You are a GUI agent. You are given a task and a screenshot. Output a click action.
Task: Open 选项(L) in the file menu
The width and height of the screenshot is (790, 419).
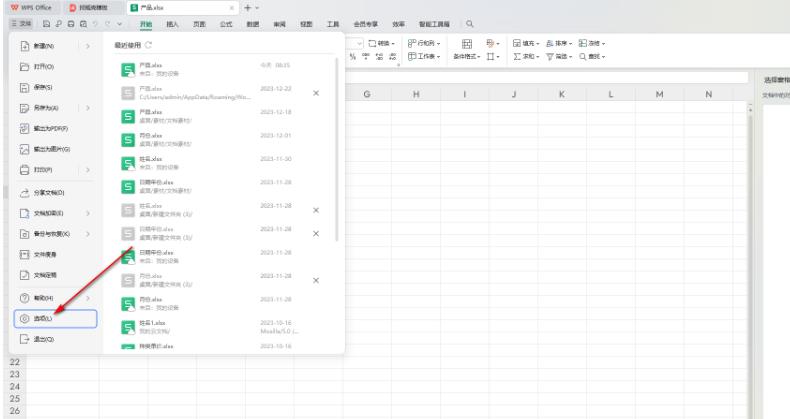pos(55,319)
